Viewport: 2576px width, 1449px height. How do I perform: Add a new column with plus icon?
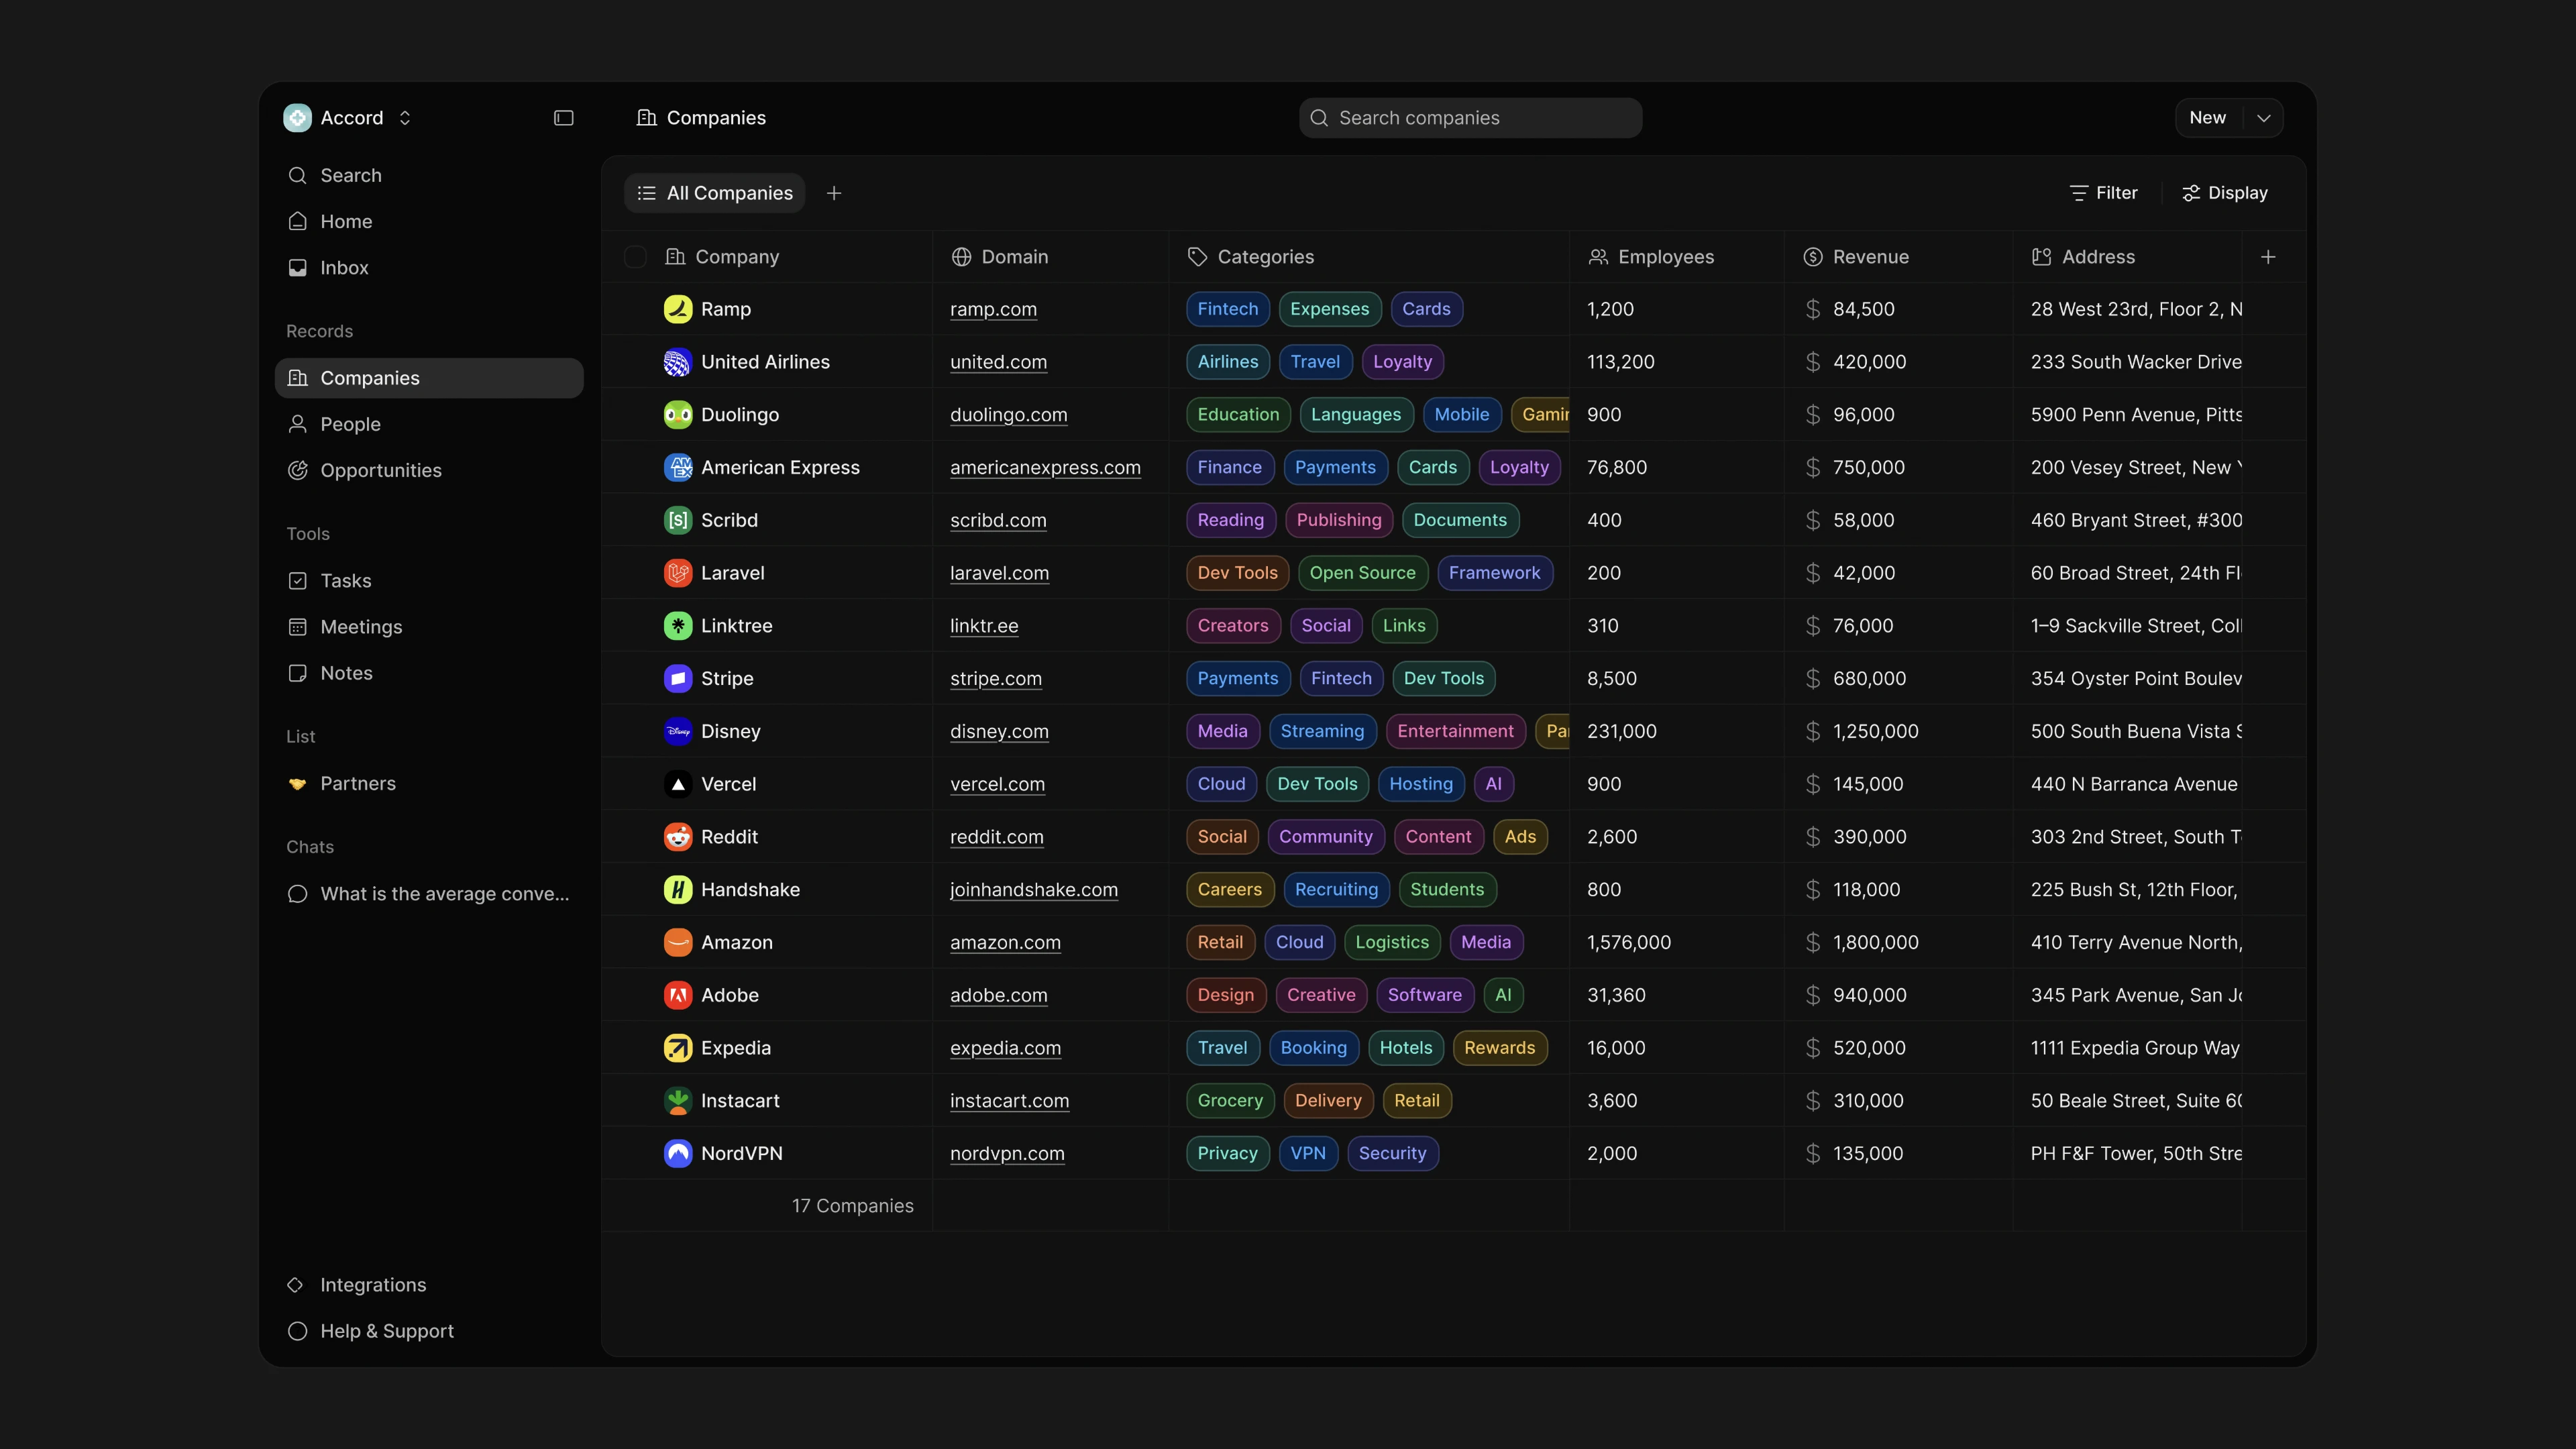2268,257
